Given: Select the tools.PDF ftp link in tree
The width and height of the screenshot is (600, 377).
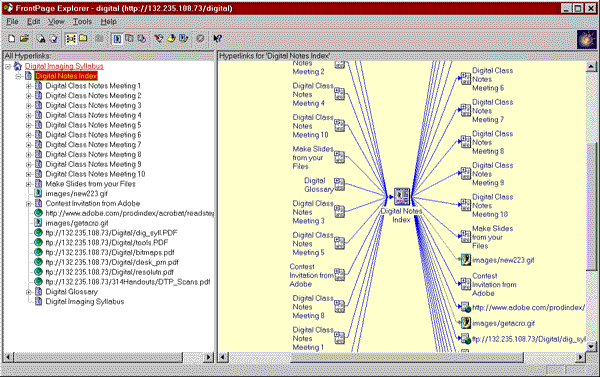Looking at the screenshot, I should coord(107,243).
